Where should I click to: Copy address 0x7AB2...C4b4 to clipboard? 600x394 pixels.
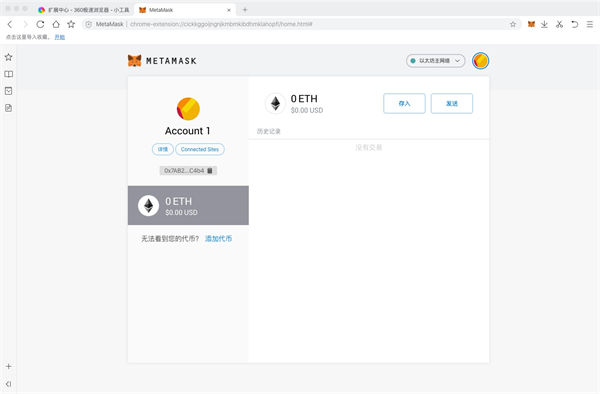click(188, 171)
